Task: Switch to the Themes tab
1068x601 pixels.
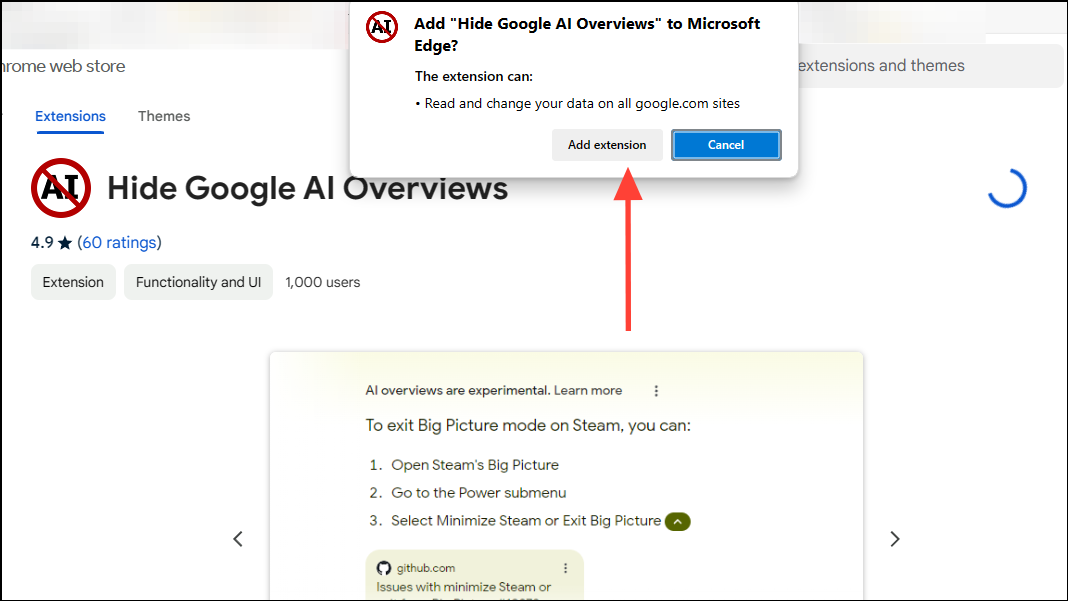Action: [164, 116]
